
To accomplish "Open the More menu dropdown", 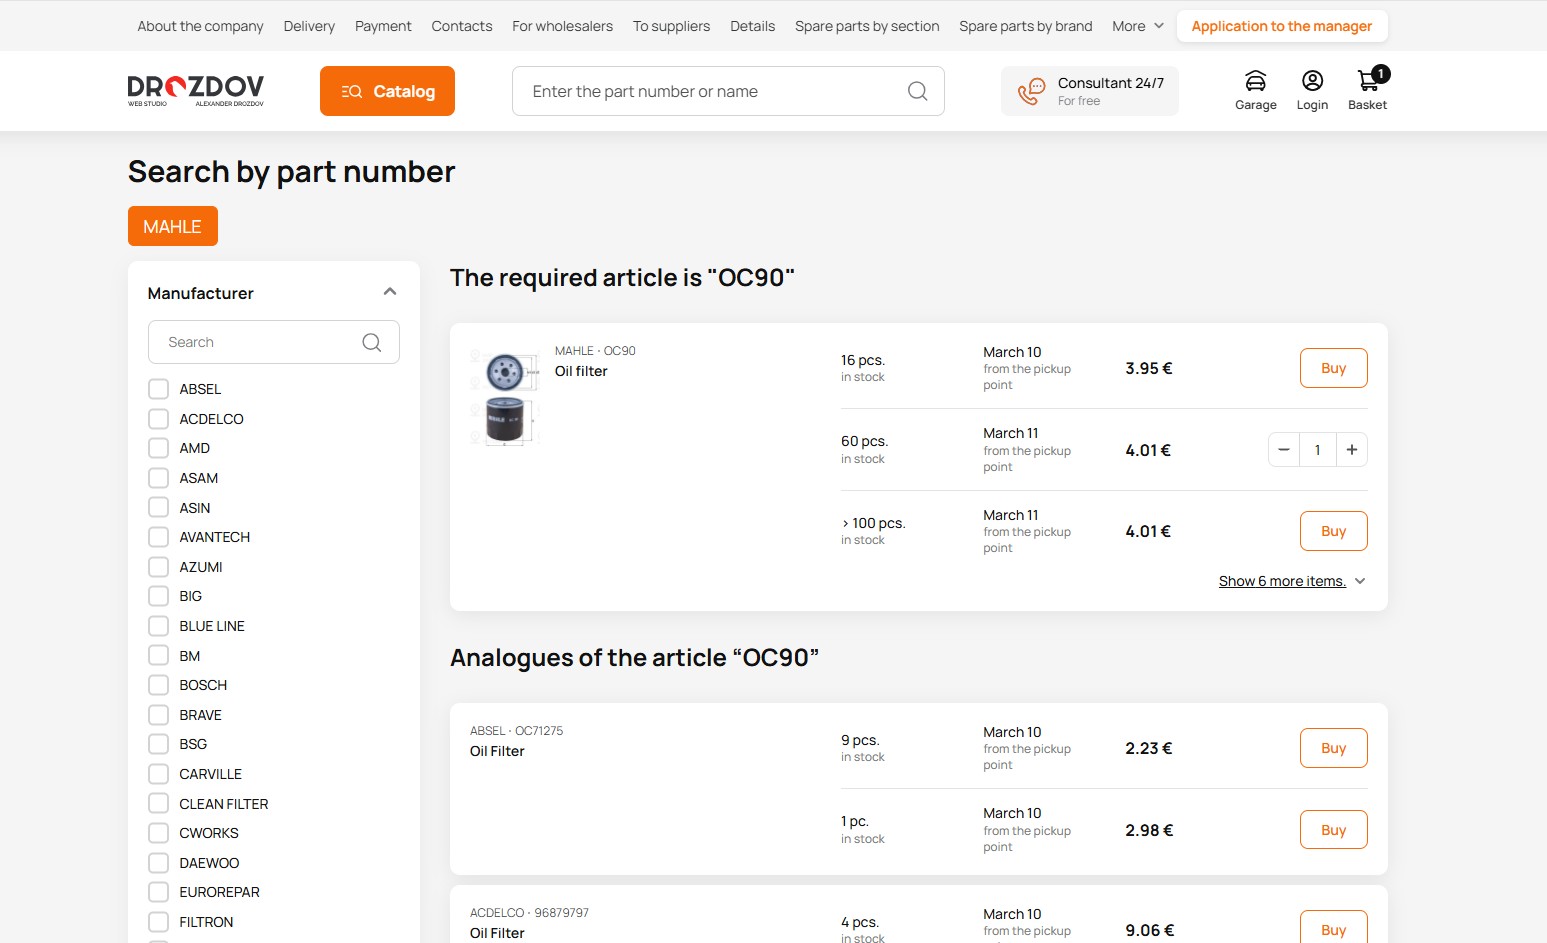I will [1137, 26].
